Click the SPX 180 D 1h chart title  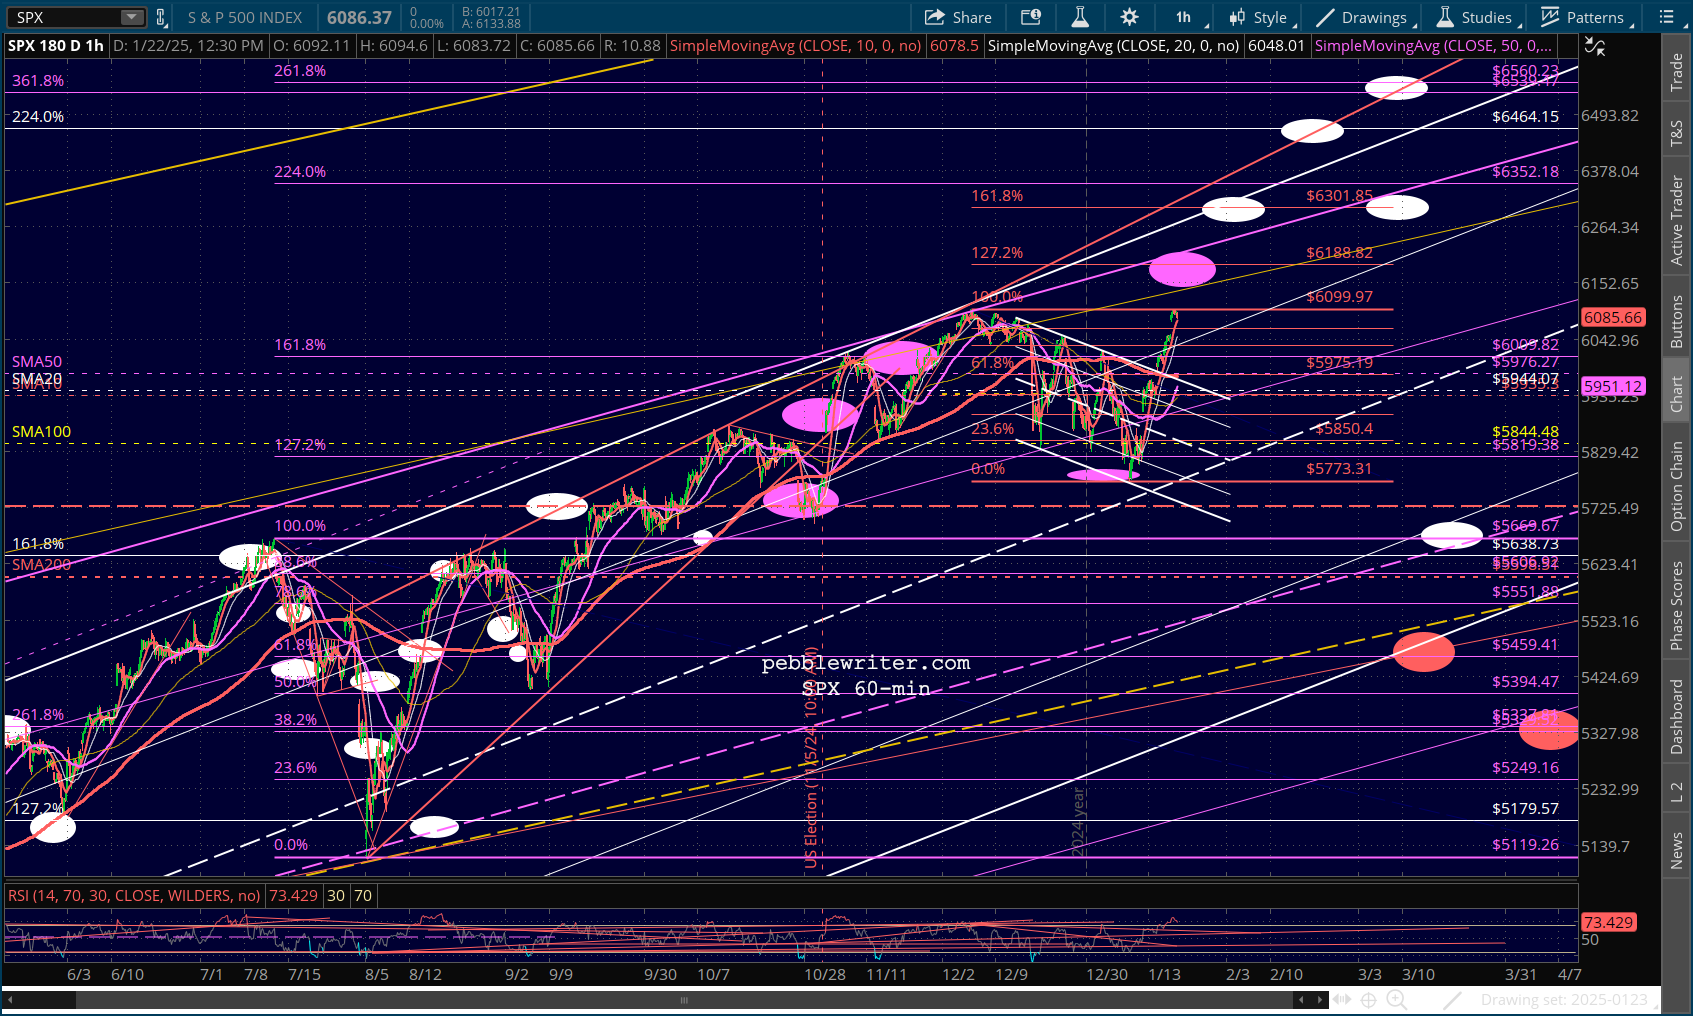tap(56, 46)
